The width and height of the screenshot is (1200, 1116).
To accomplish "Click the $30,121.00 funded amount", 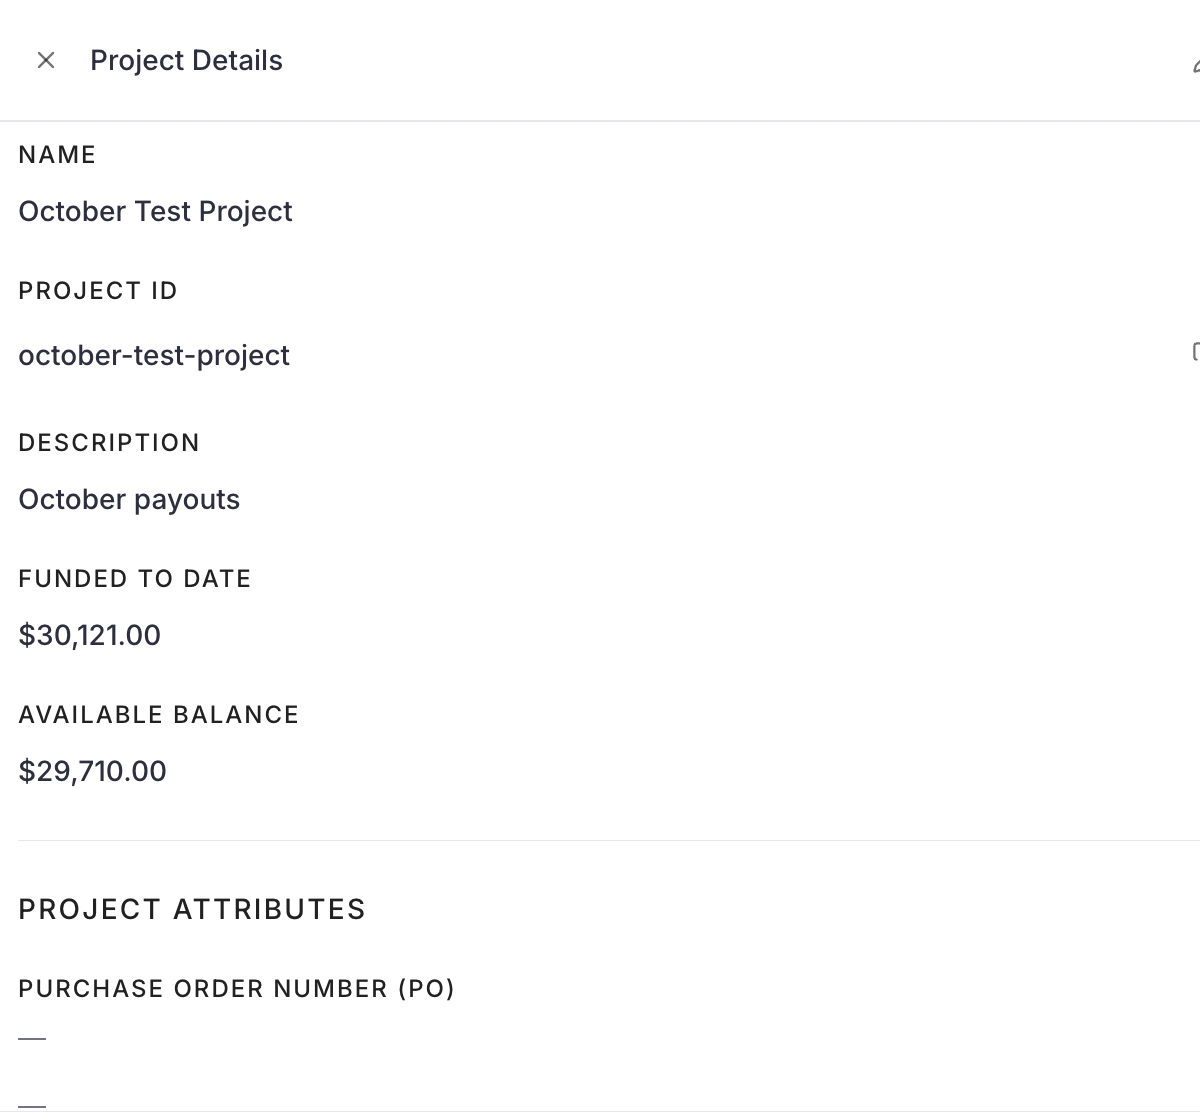I will [89, 636].
